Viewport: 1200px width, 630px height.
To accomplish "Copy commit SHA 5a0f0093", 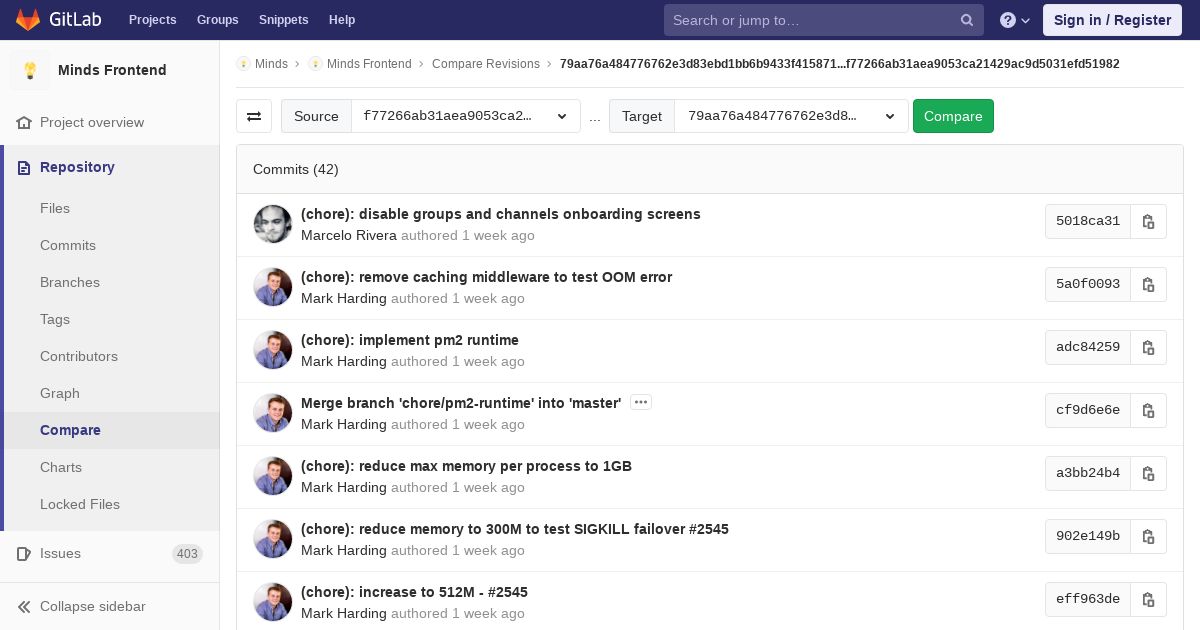I will point(1148,284).
